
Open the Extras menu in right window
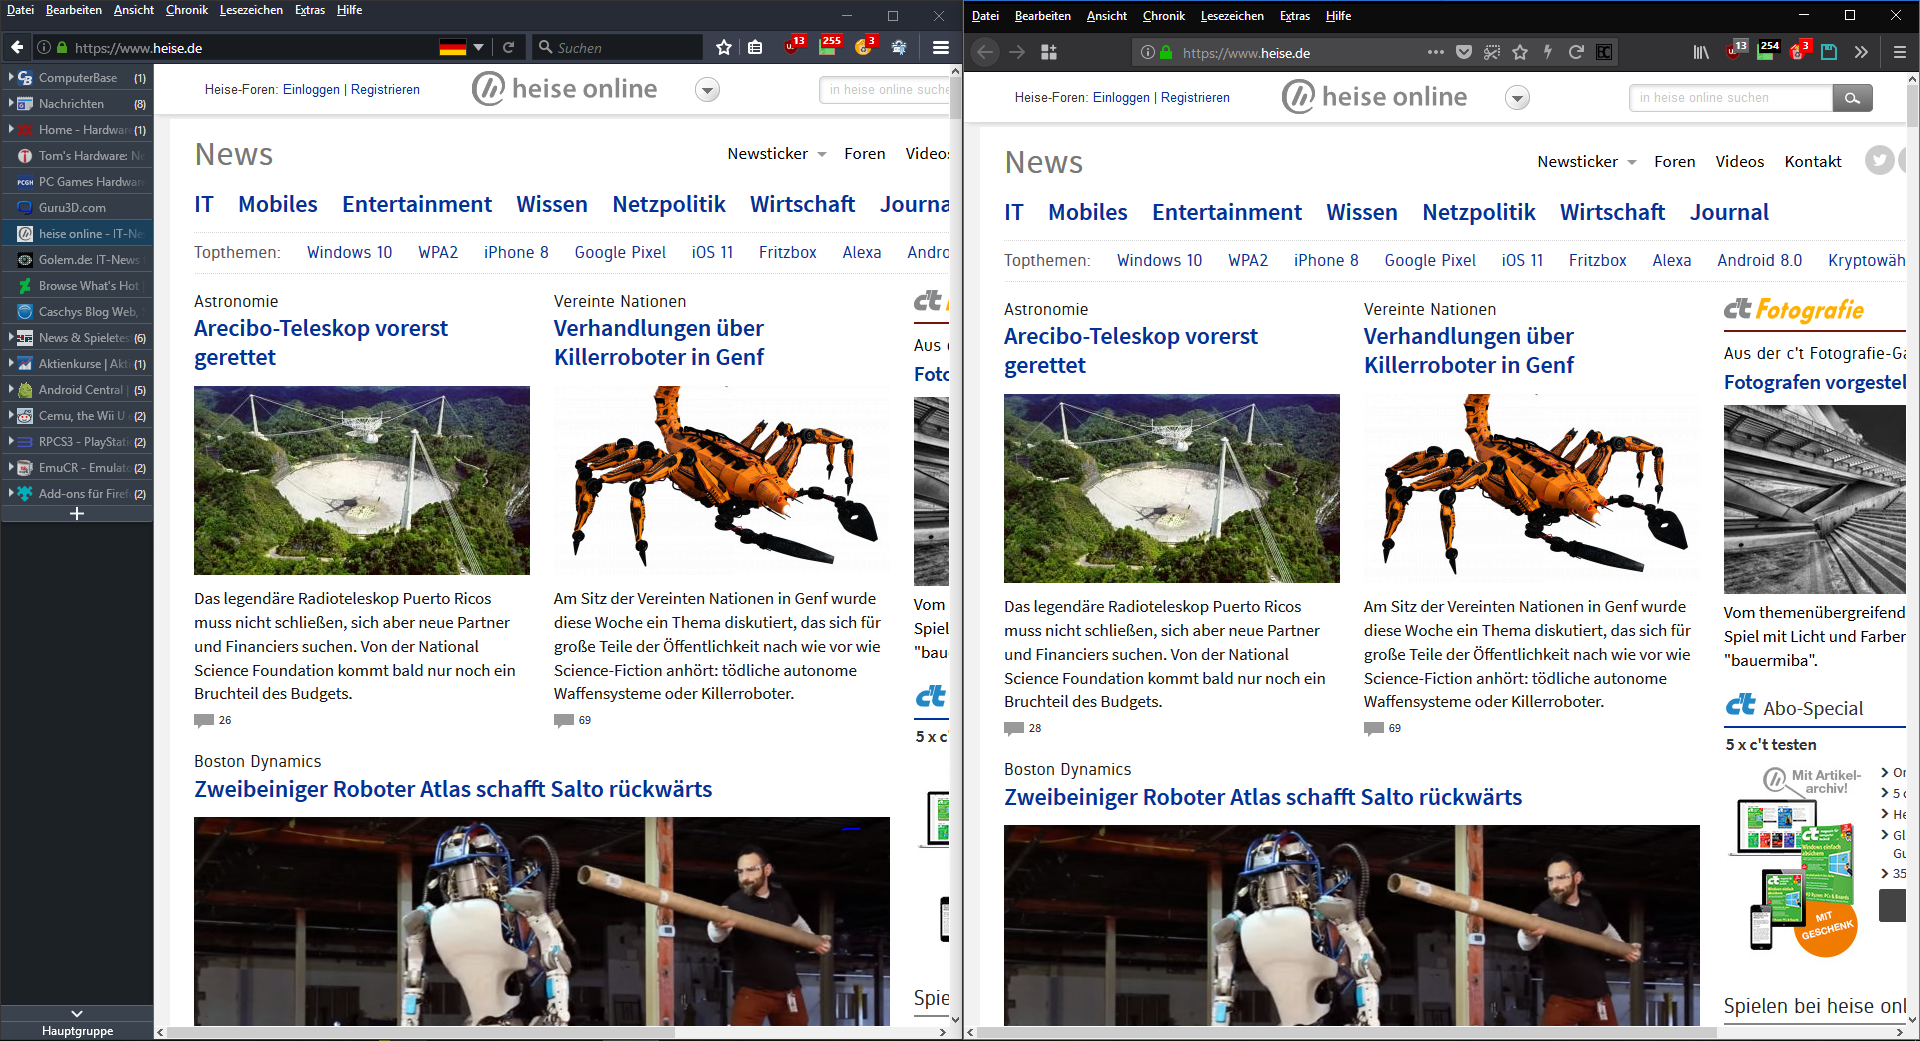pos(1295,16)
